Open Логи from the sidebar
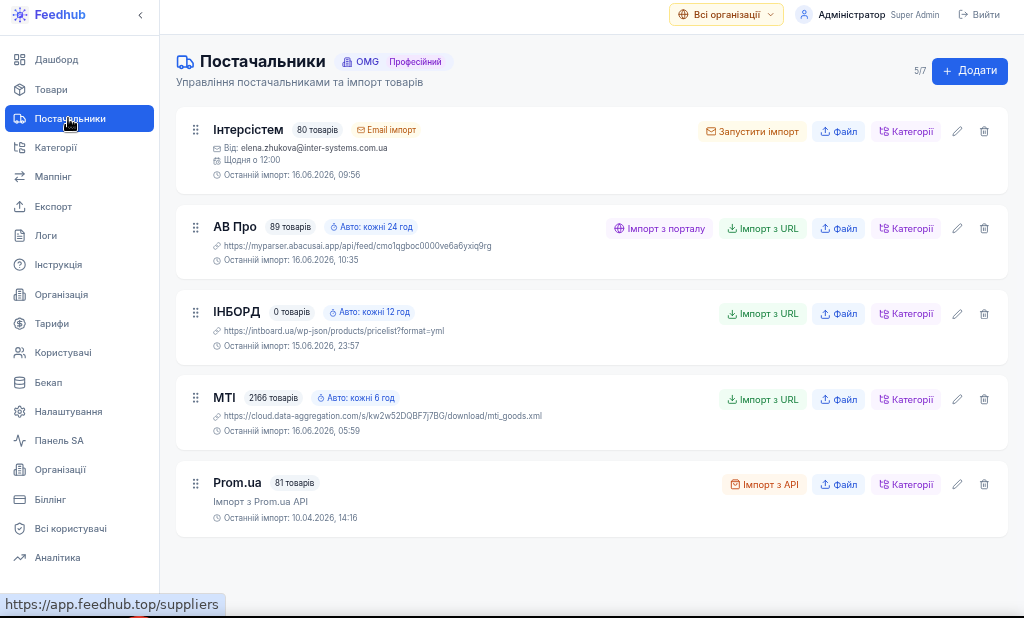 coord(80,235)
